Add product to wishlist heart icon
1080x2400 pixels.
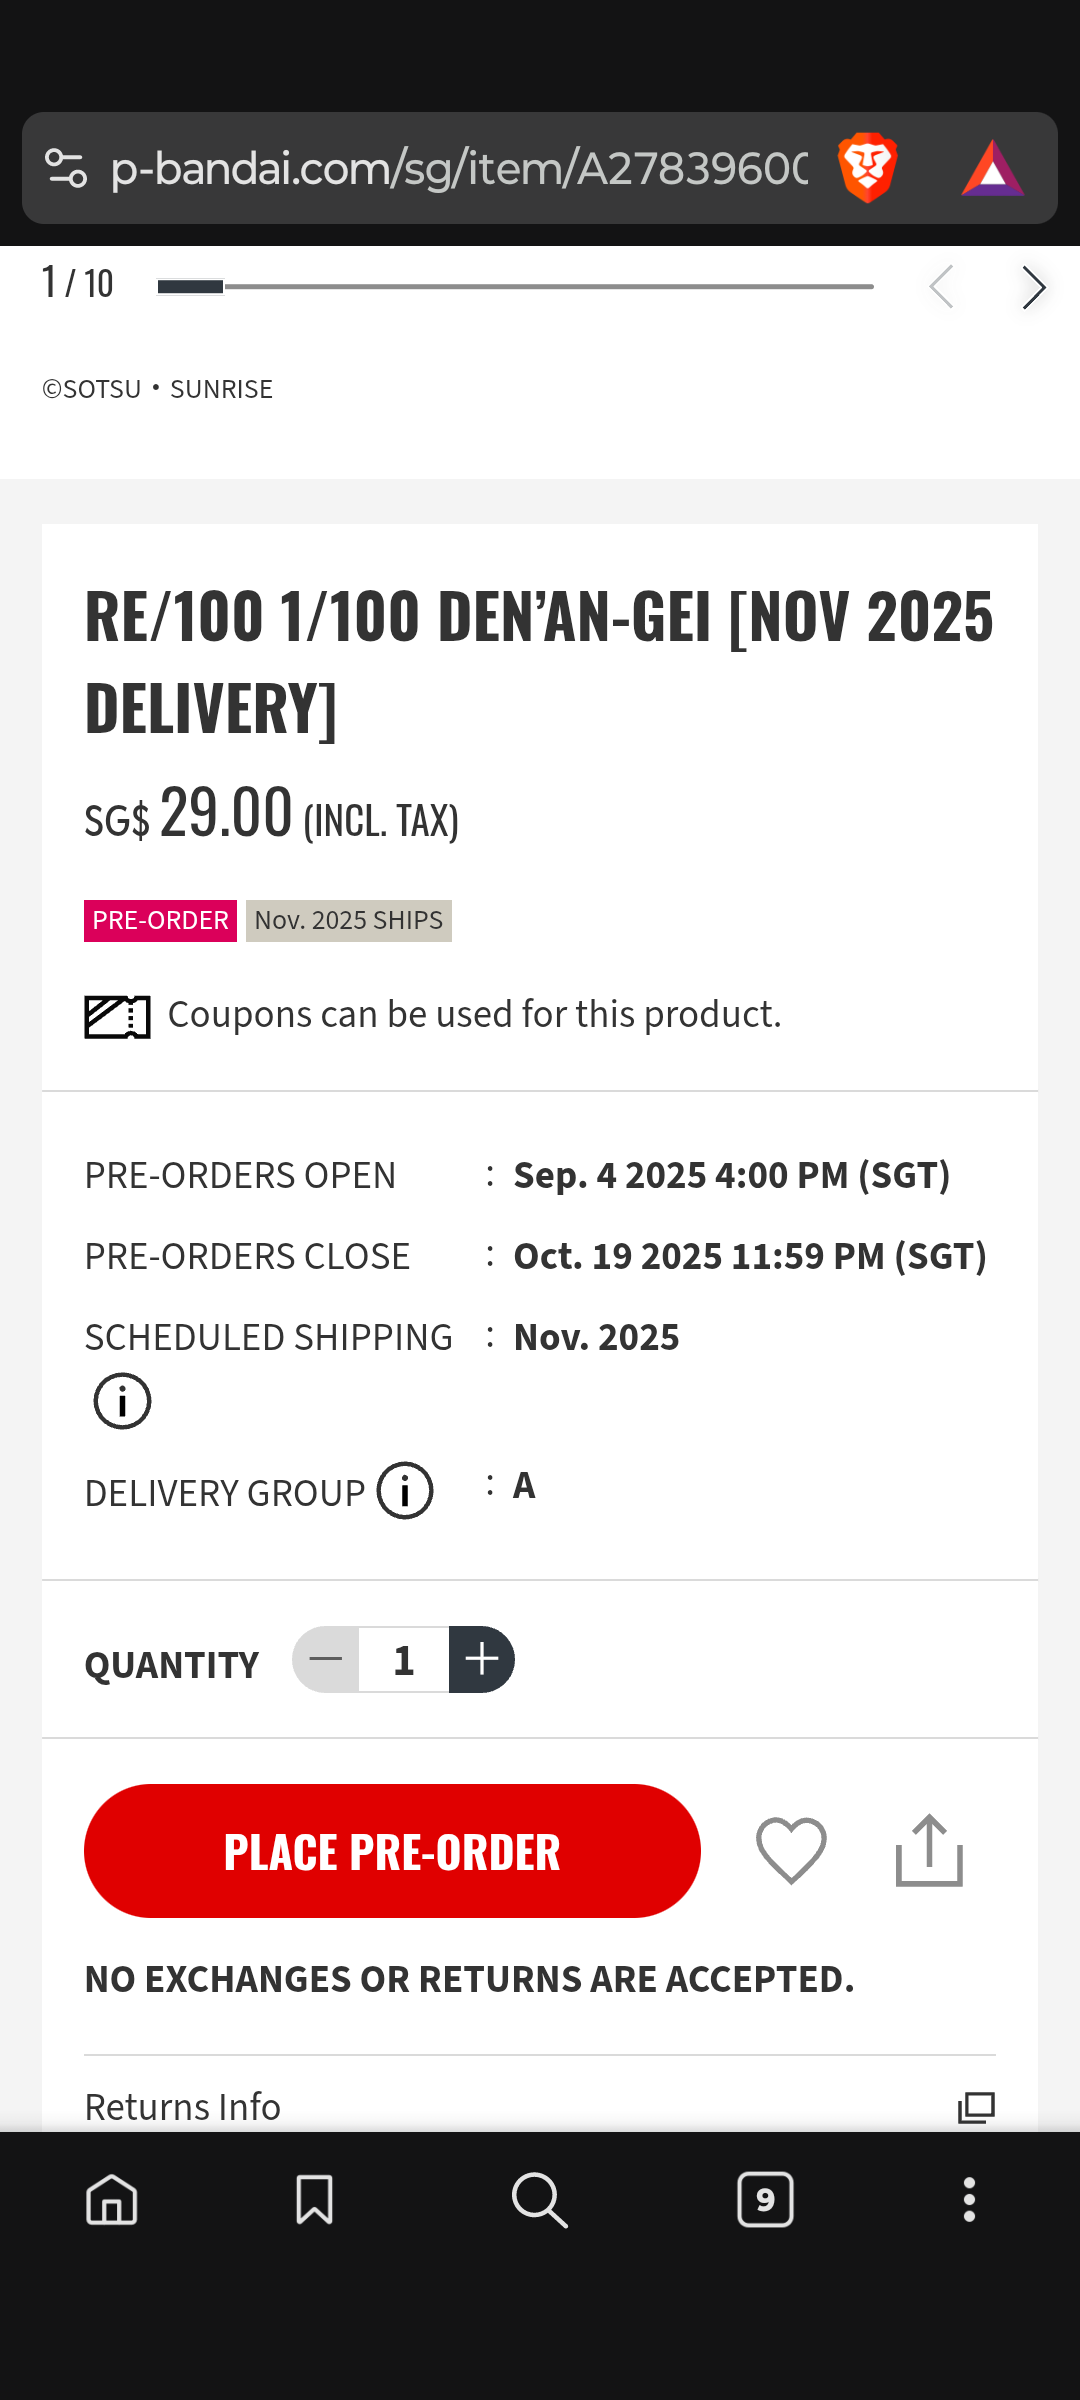pyautogui.click(x=791, y=1850)
